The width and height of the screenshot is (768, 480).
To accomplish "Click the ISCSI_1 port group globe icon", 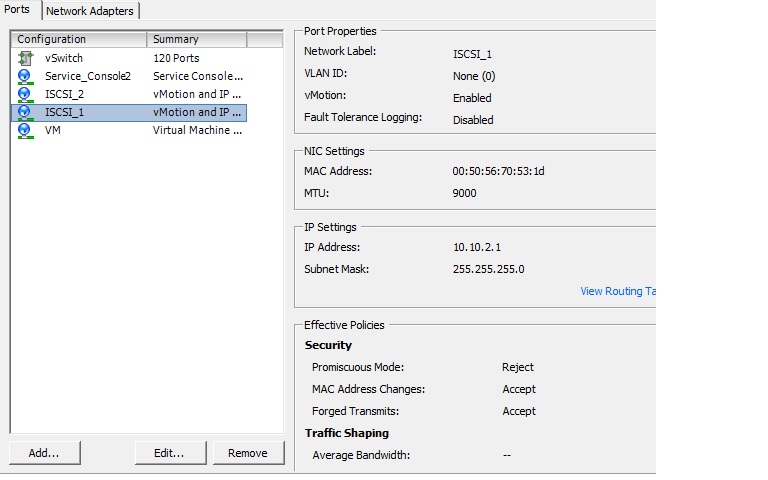I will coord(25,113).
